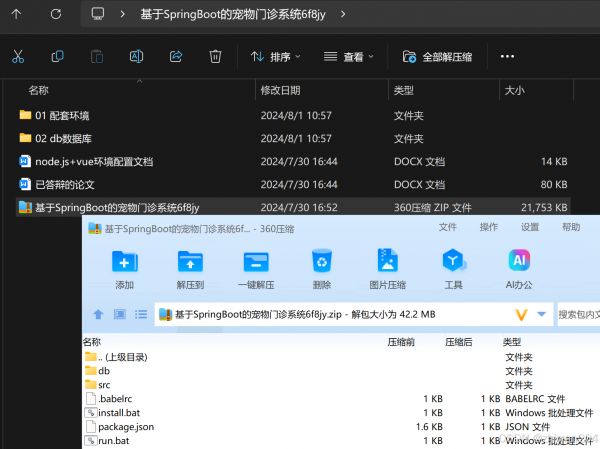Click the orange V icon in path bar

[x=521, y=315]
